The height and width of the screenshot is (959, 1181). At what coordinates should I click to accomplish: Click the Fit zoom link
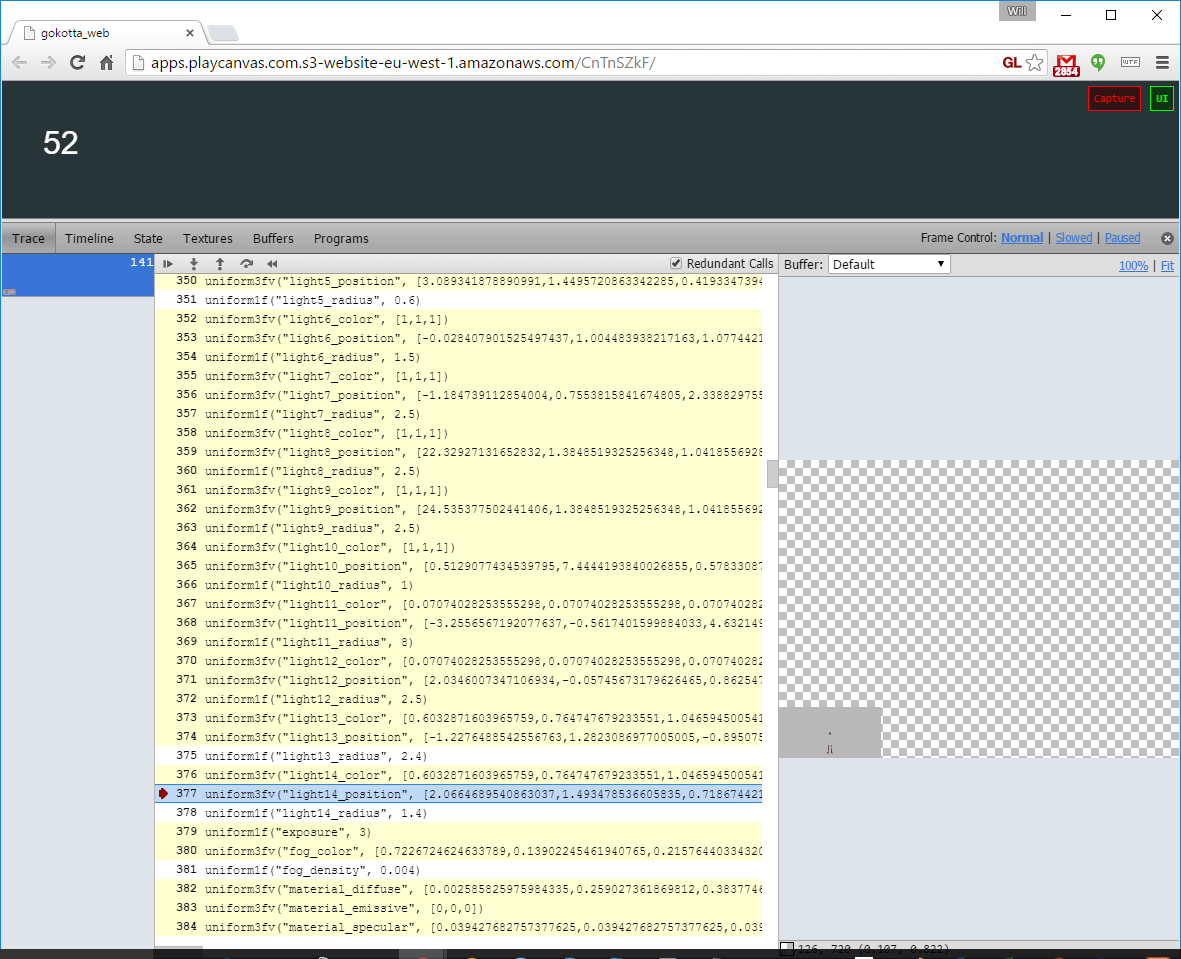tap(1166, 265)
